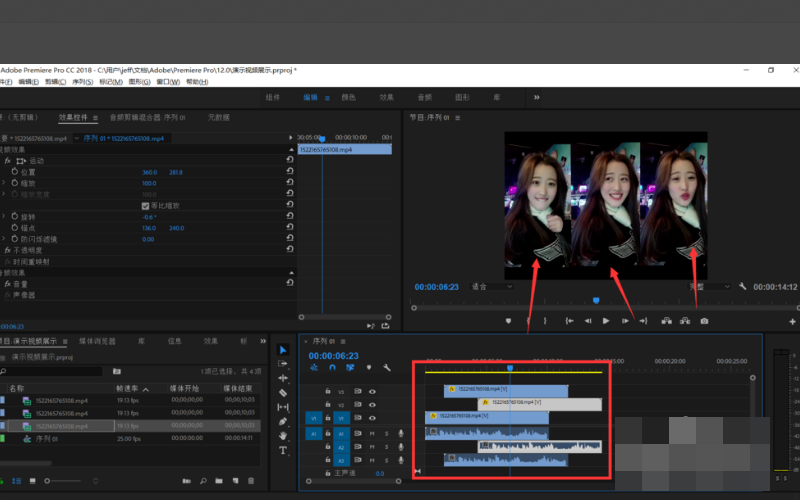Solo audio track A2
The height and width of the screenshot is (500, 800).
[x=386, y=447]
